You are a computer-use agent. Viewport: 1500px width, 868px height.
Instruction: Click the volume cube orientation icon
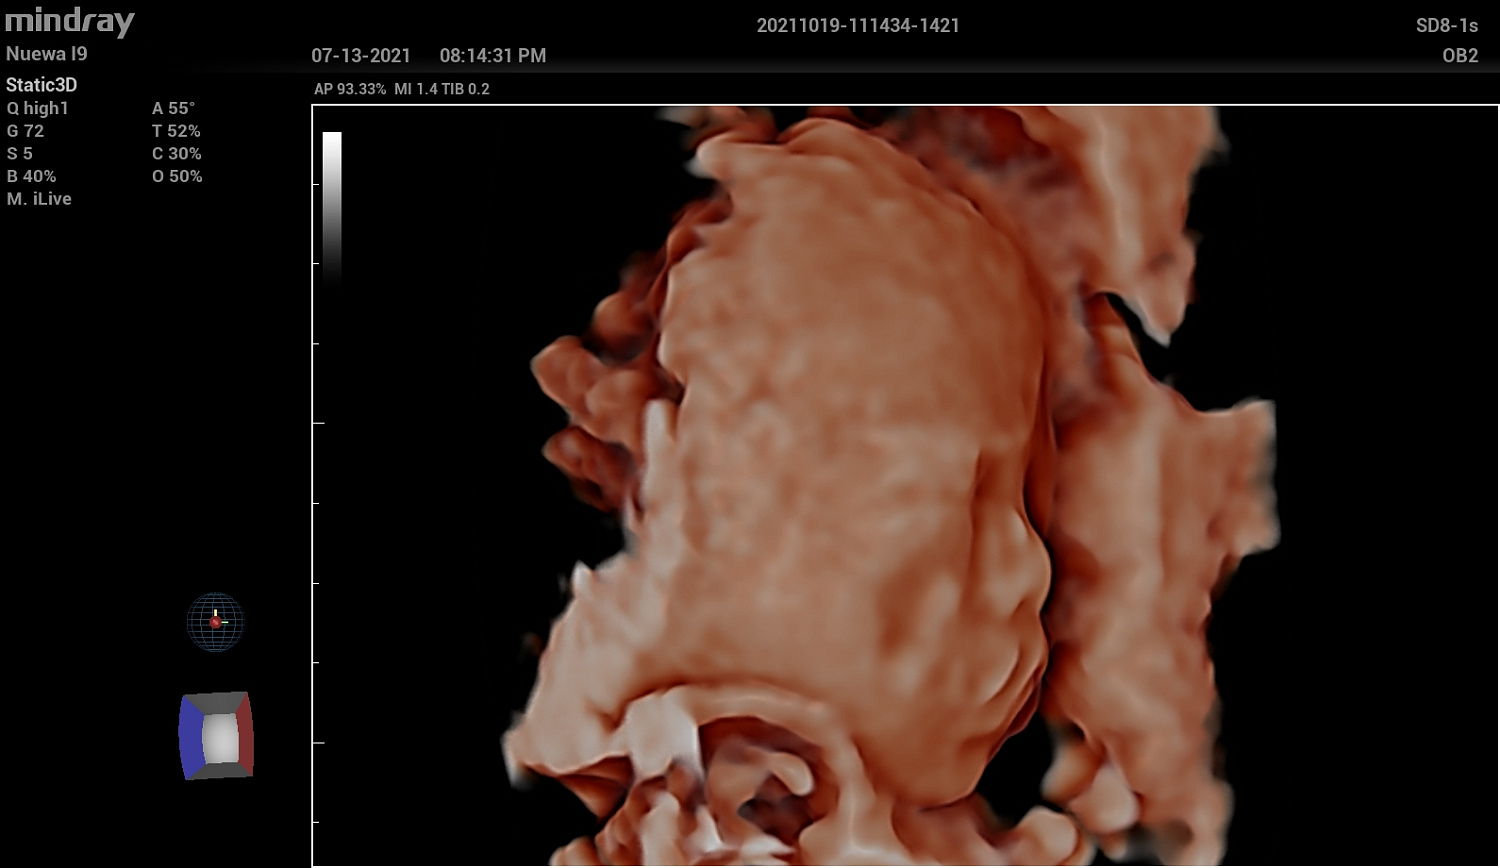point(216,736)
